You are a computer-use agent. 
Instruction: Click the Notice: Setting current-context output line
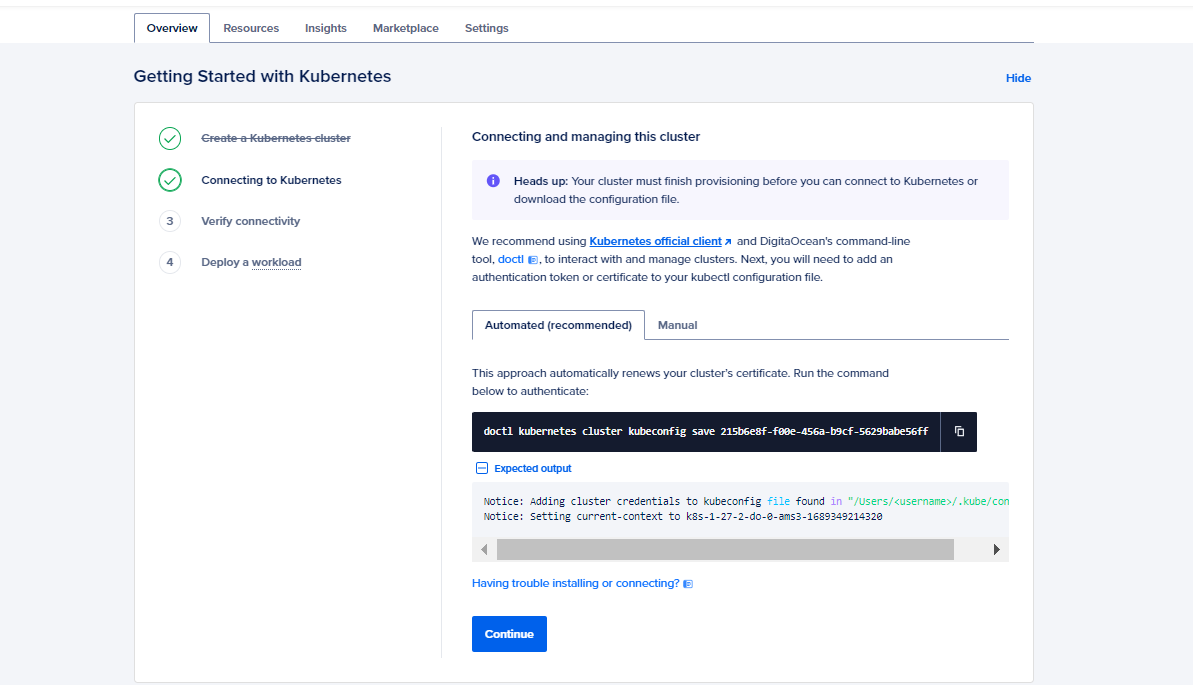pyautogui.click(x=682, y=517)
